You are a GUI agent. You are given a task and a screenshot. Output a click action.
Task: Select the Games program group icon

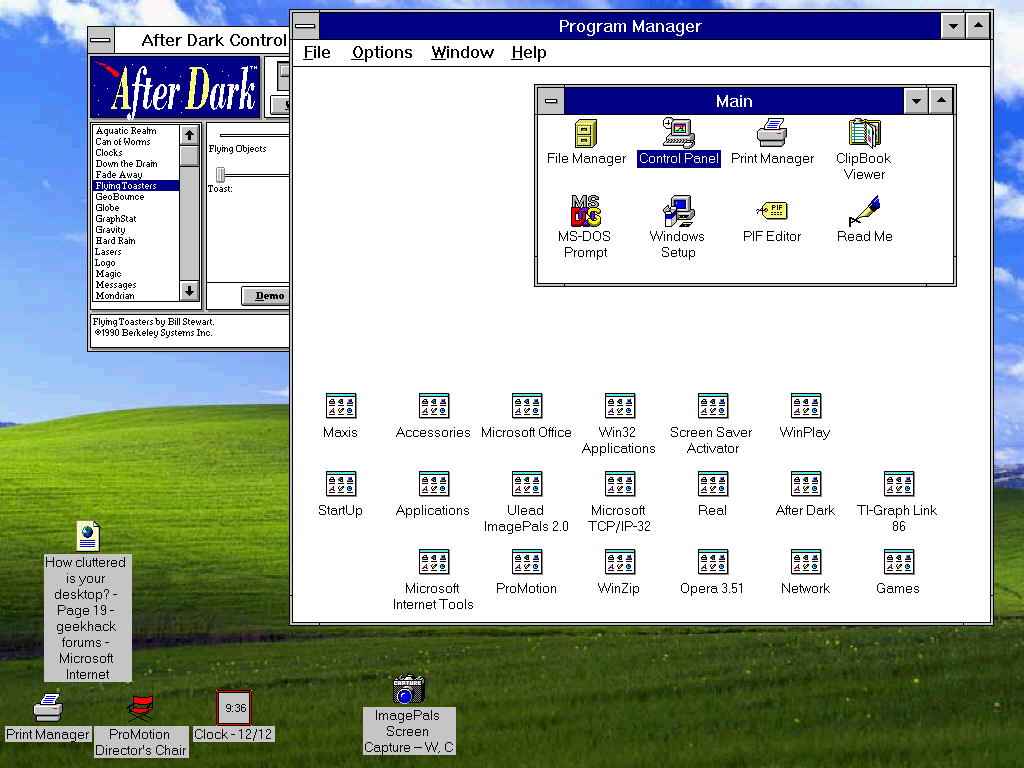(x=898, y=562)
